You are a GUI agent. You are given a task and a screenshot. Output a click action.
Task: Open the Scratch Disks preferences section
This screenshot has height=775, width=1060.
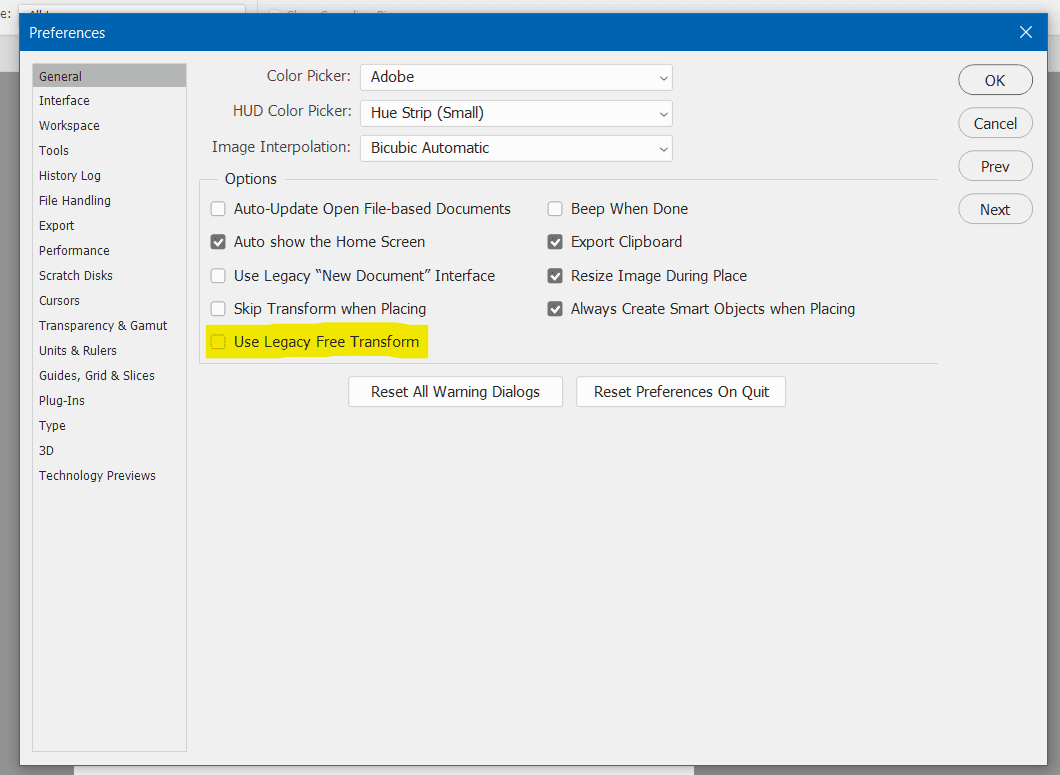(76, 276)
